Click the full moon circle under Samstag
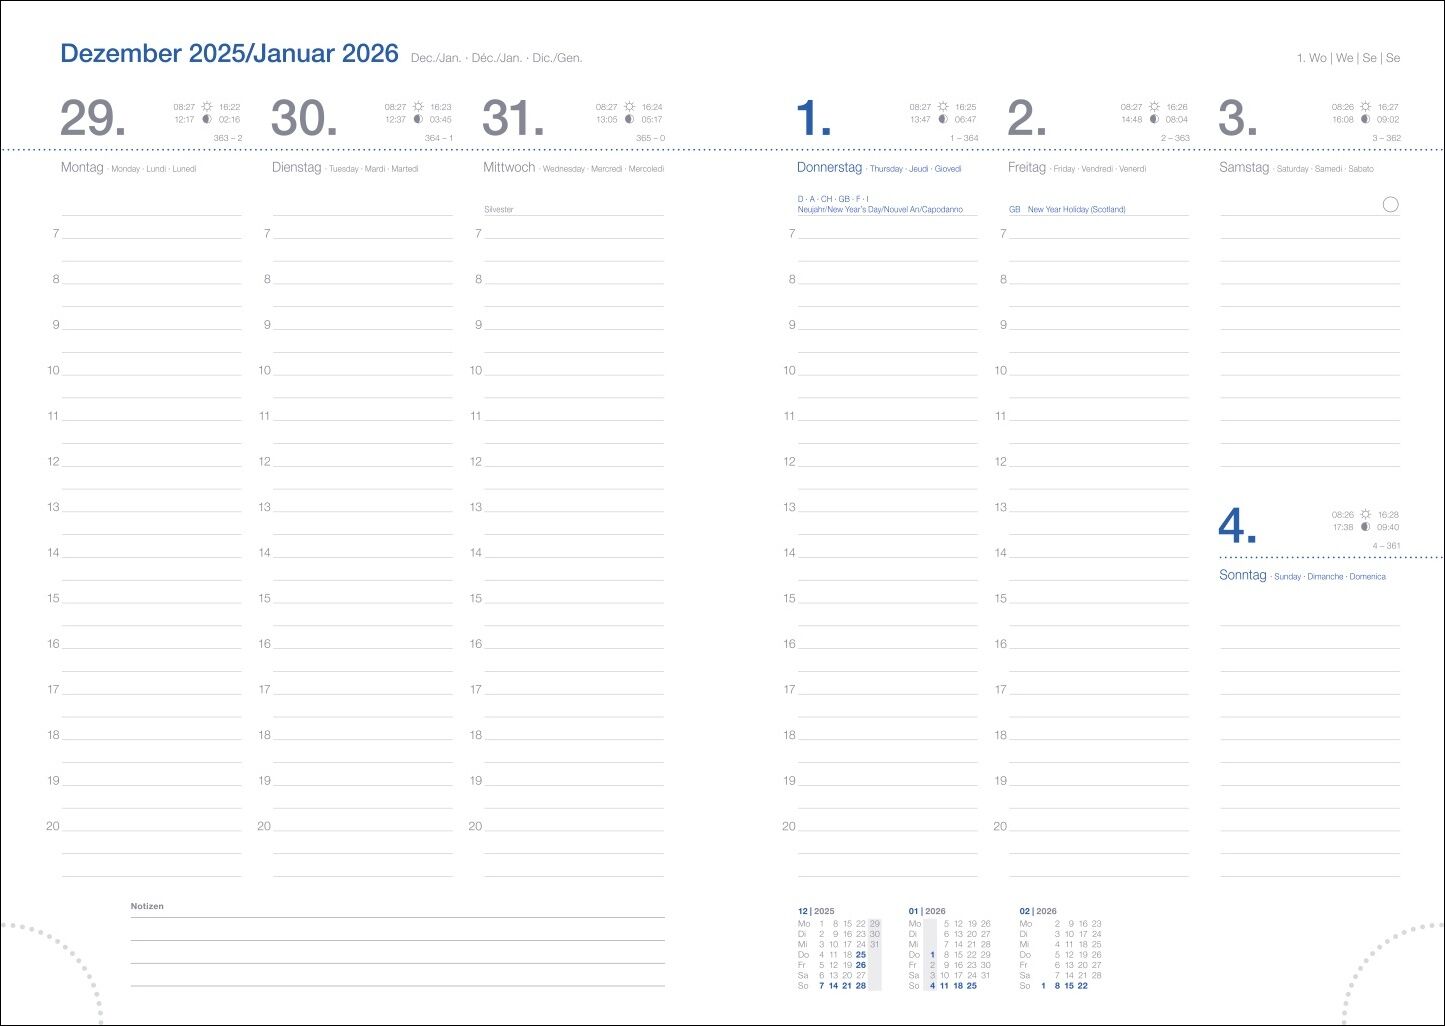Image resolution: width=1445 pixels, height=1026 pixels. 1390,205
